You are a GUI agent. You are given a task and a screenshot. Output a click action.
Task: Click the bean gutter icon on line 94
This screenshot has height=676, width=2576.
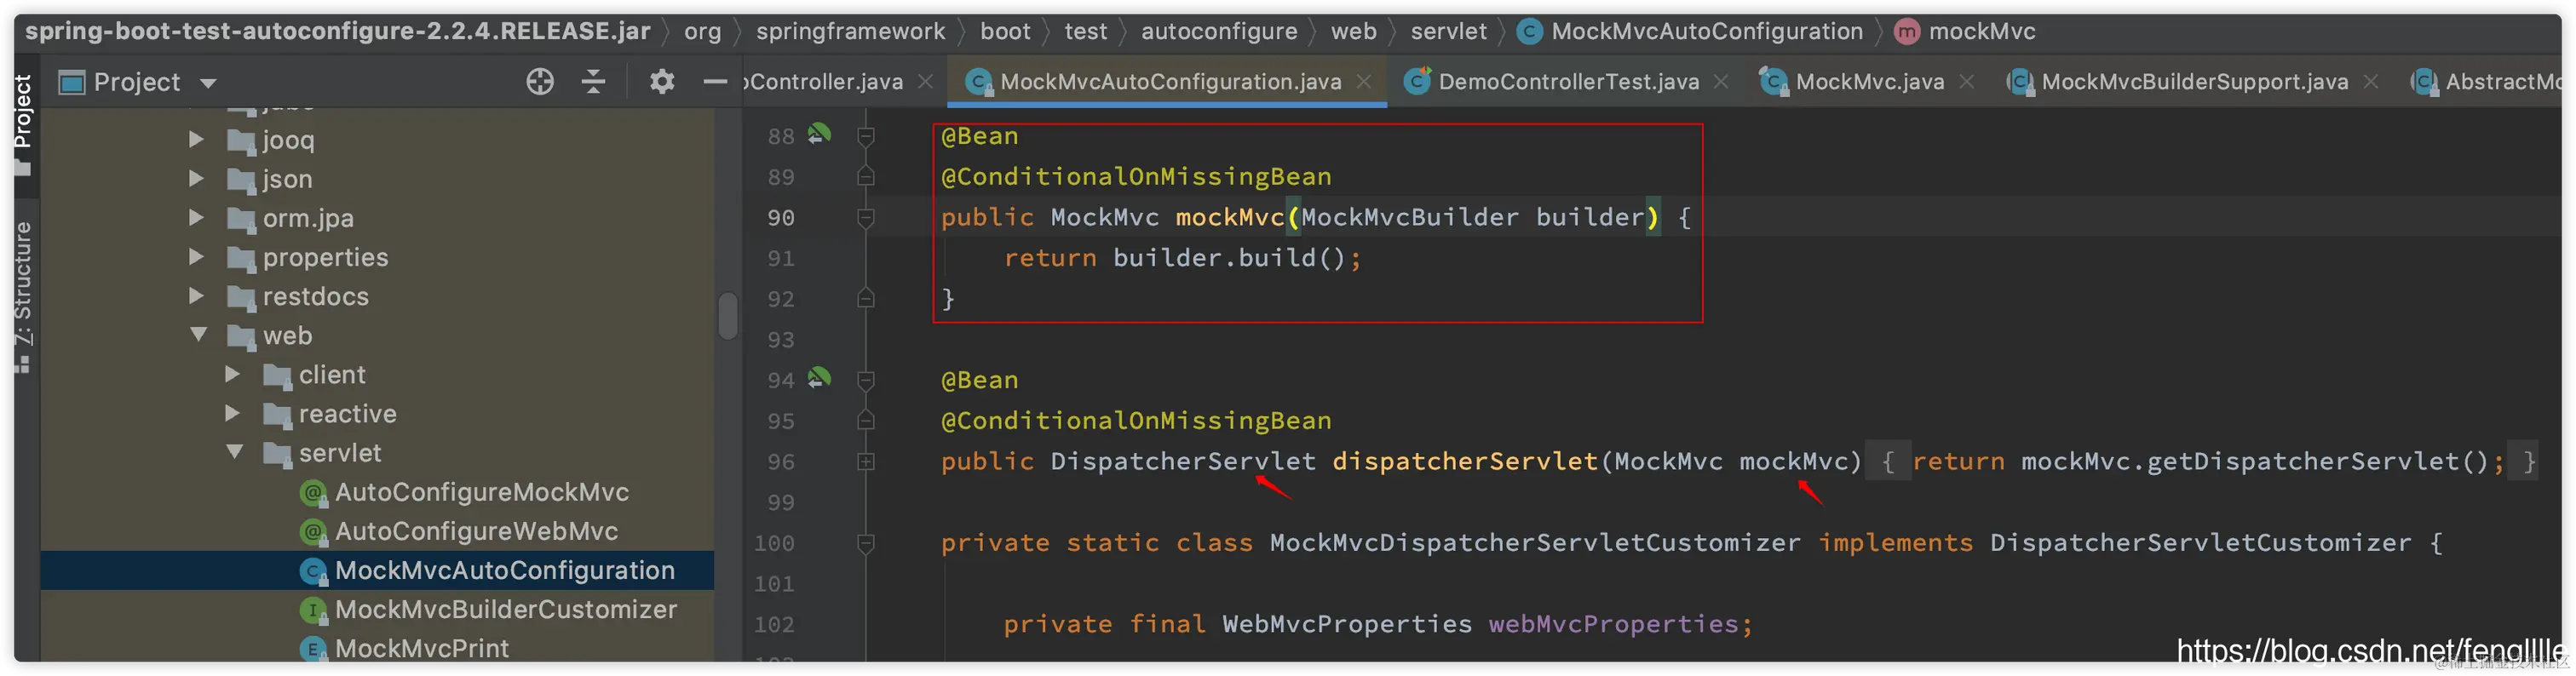tap(819, 377)
